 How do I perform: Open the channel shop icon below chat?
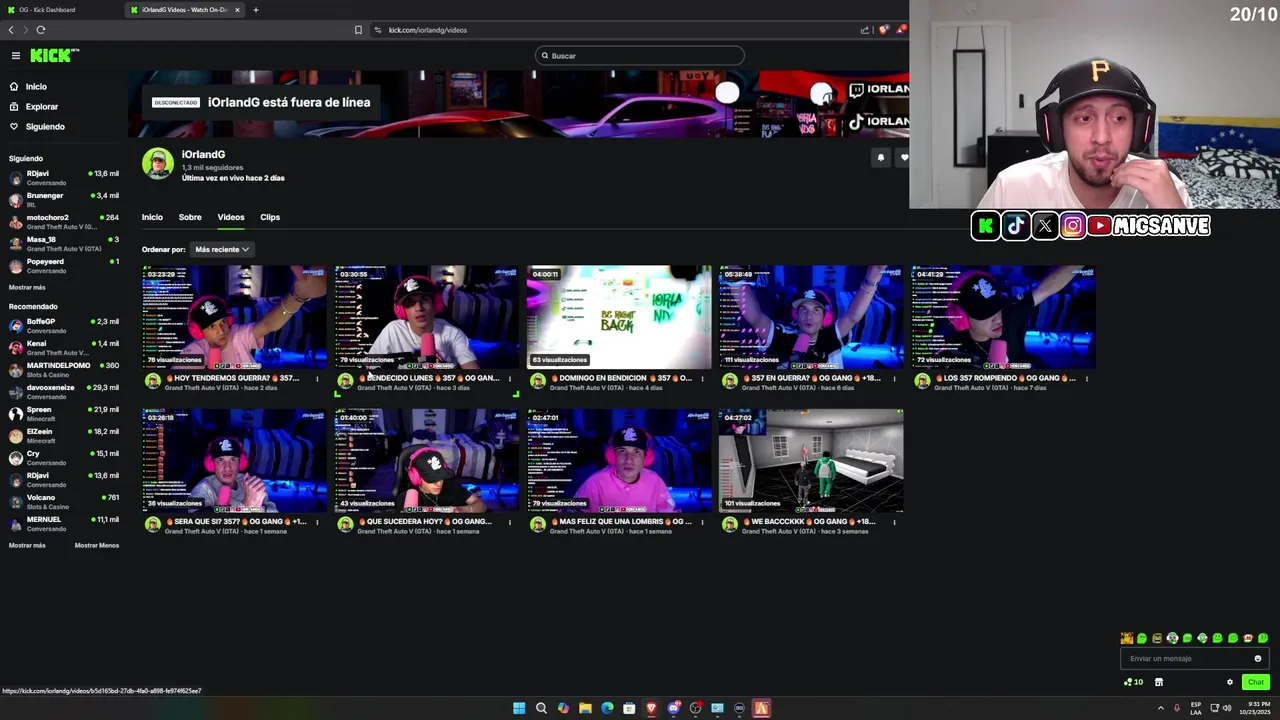point(1159,682)
